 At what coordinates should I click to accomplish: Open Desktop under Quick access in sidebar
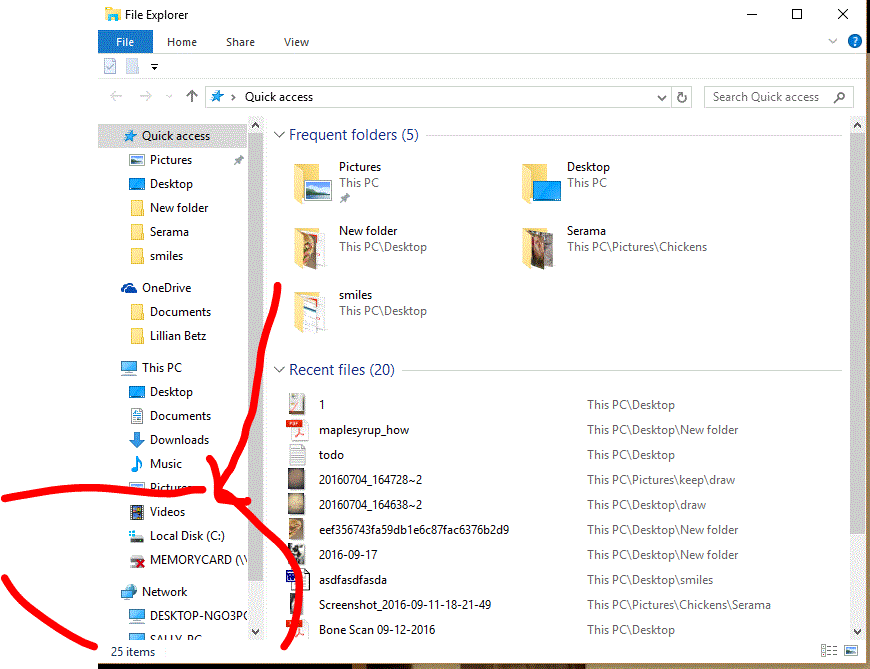click(171, 184)
